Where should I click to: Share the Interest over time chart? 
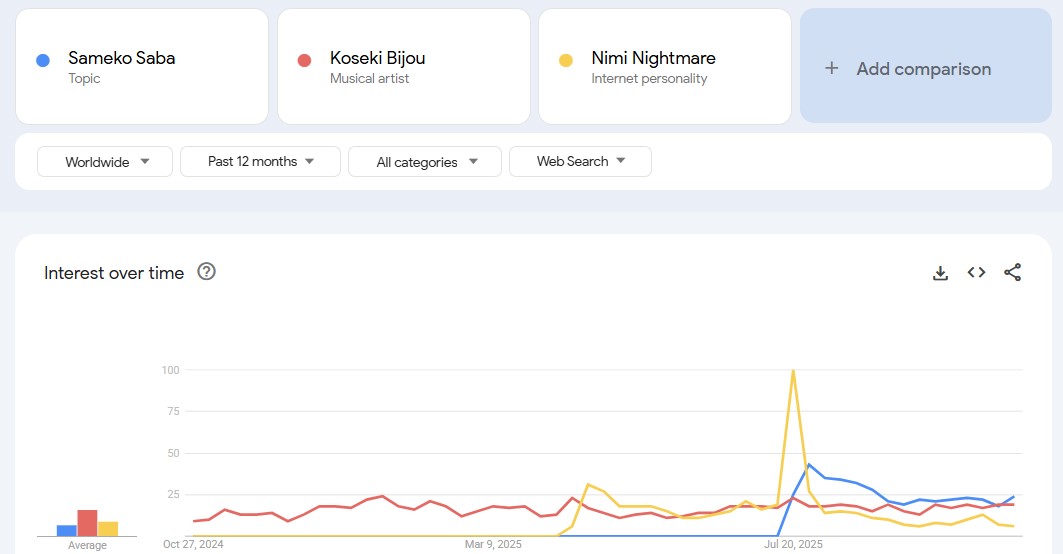(1012, 273)
